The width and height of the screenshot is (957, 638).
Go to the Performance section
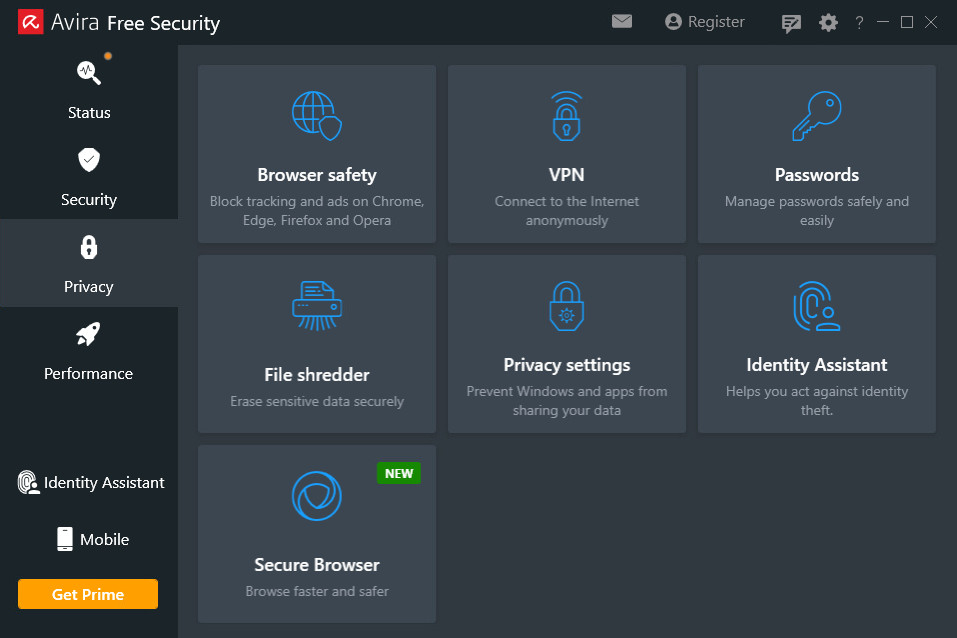coord(89,350)
